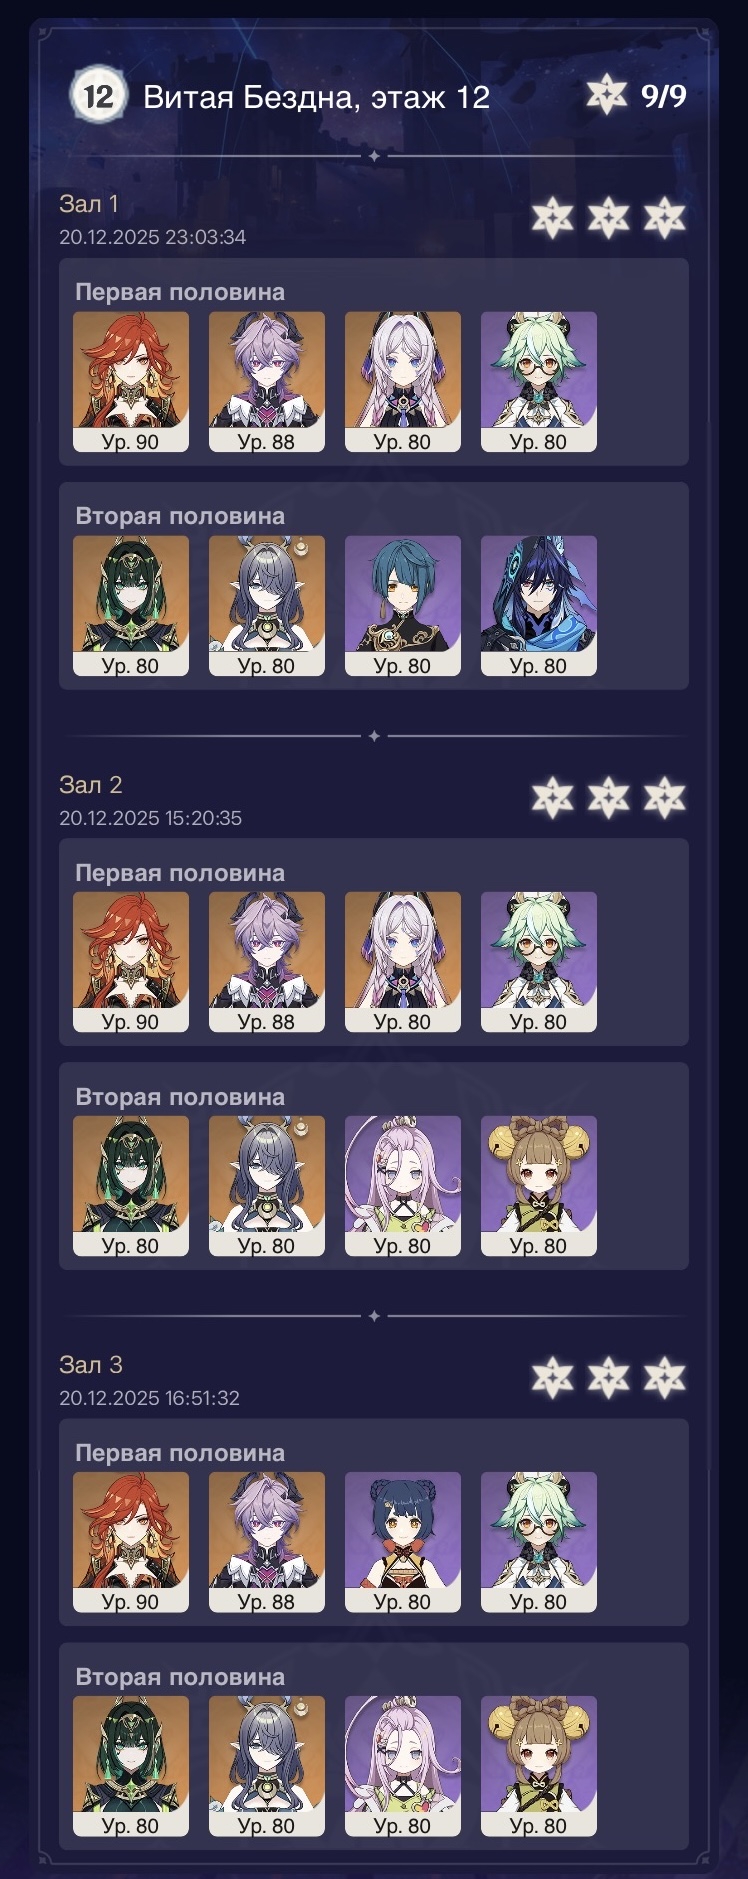The width and height of the screenshot is (748, 1879).
Task: Click the 9/9 total stars icon
Action: [x=606, y=96]
